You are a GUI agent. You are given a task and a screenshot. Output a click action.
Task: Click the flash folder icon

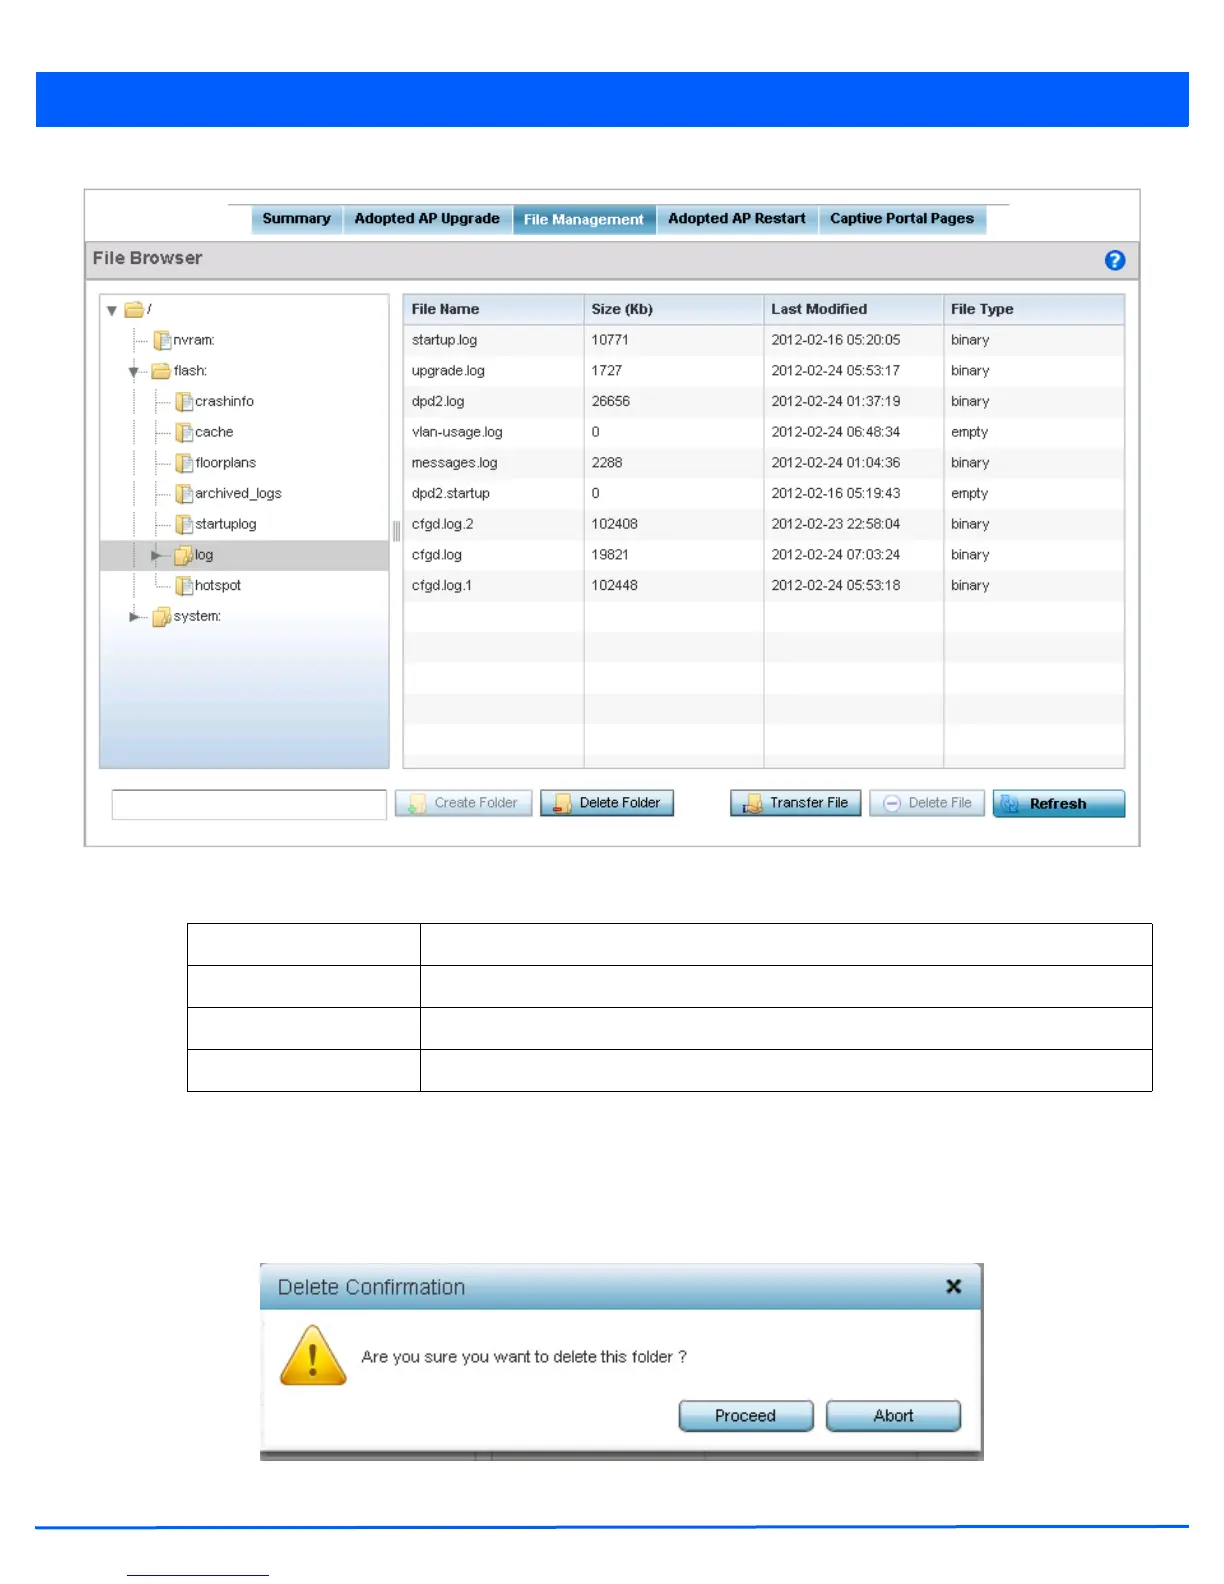click(161, 371)
